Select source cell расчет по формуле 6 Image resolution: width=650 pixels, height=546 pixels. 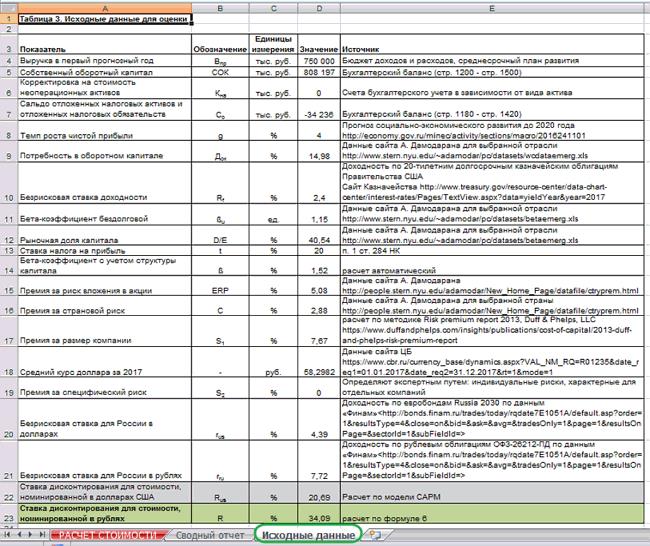492,514
